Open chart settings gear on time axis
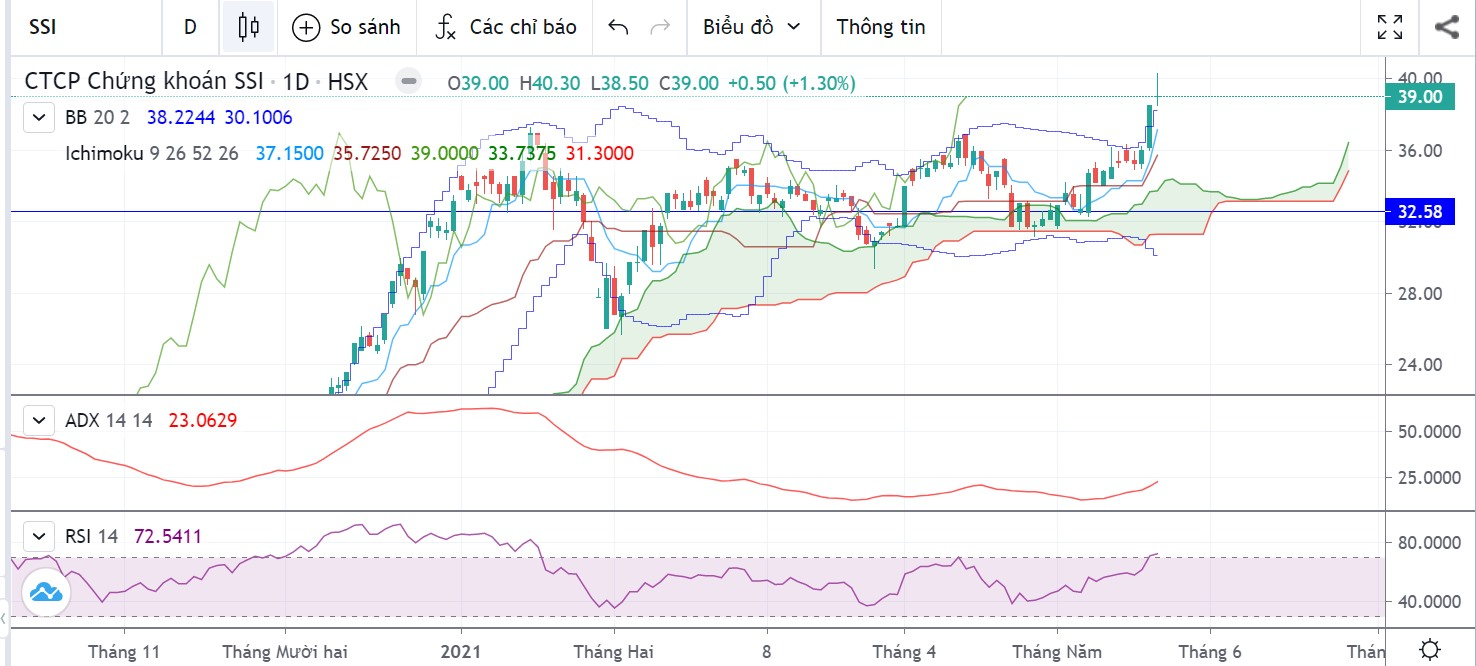Screen dimensions: 1476x666 (x=1430, y=648)
